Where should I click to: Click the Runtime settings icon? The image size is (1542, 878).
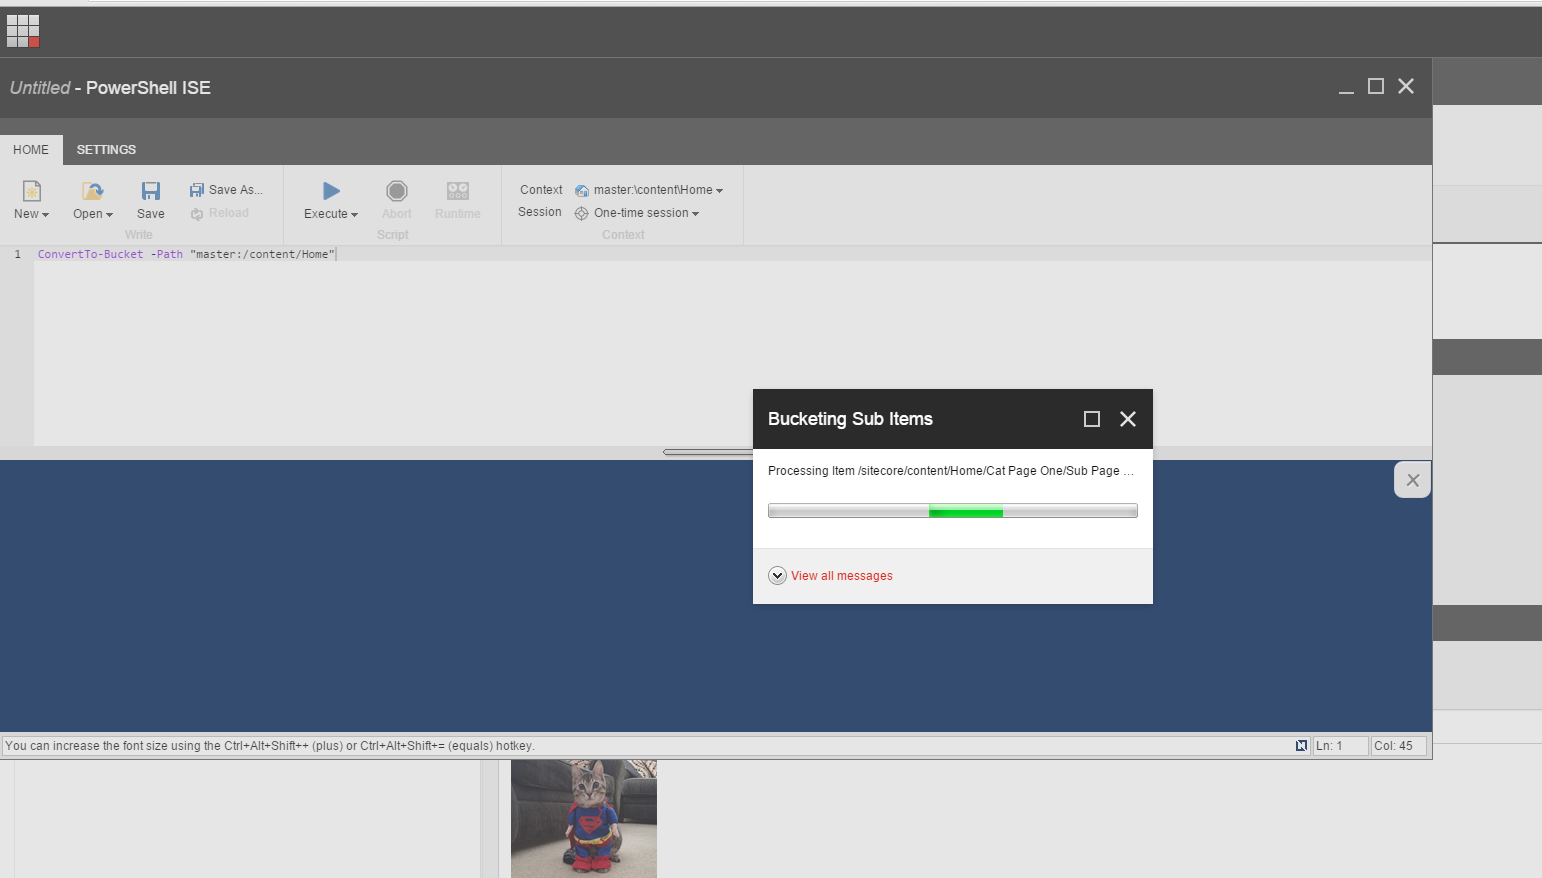(x=458, y=191)
